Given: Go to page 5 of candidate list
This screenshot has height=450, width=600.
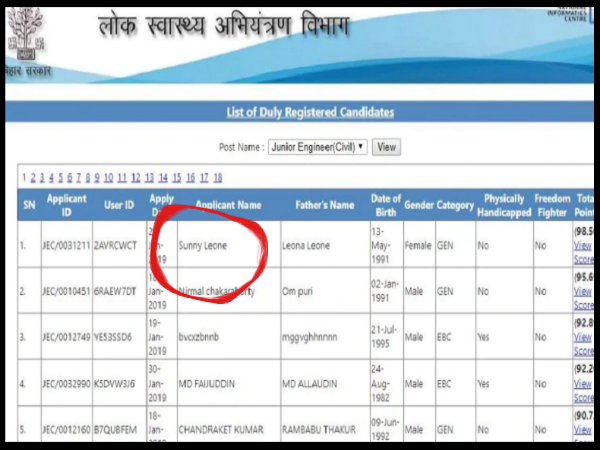Looking at the screenshot, I should pos(60,178).
